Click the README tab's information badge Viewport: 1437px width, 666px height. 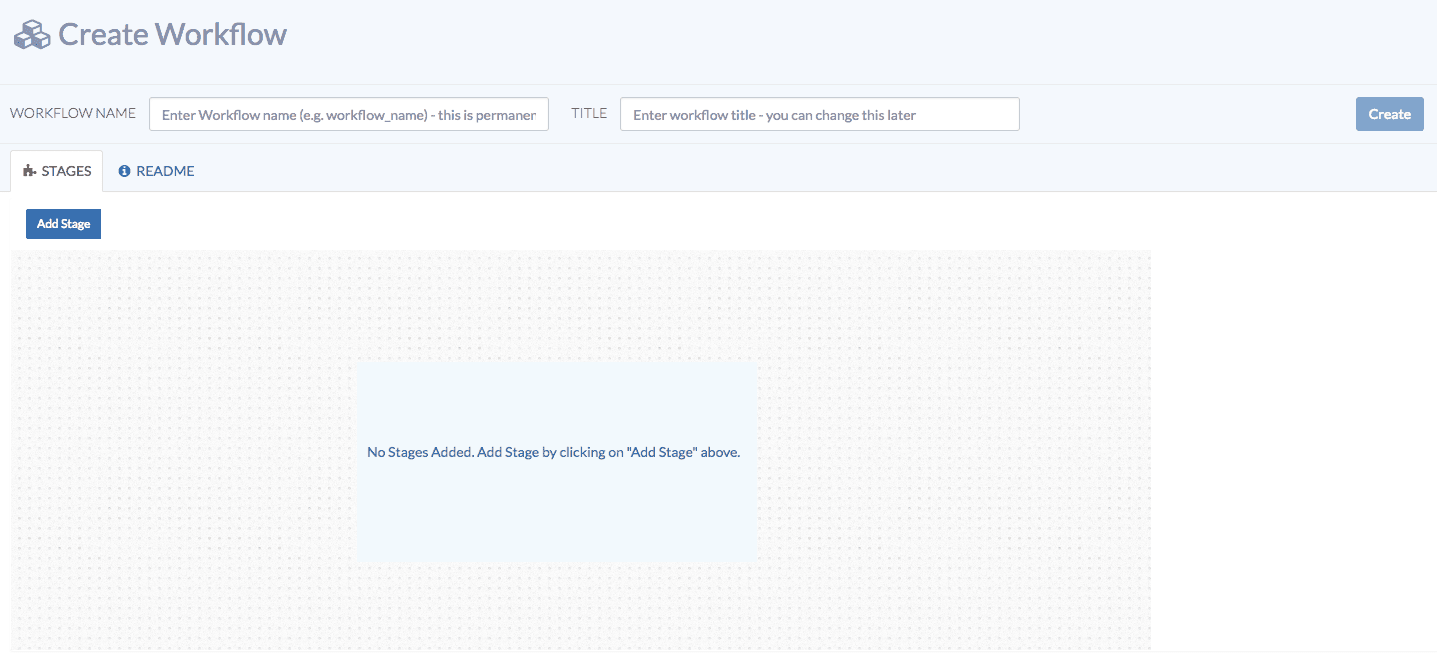click(x=123, y=170)
